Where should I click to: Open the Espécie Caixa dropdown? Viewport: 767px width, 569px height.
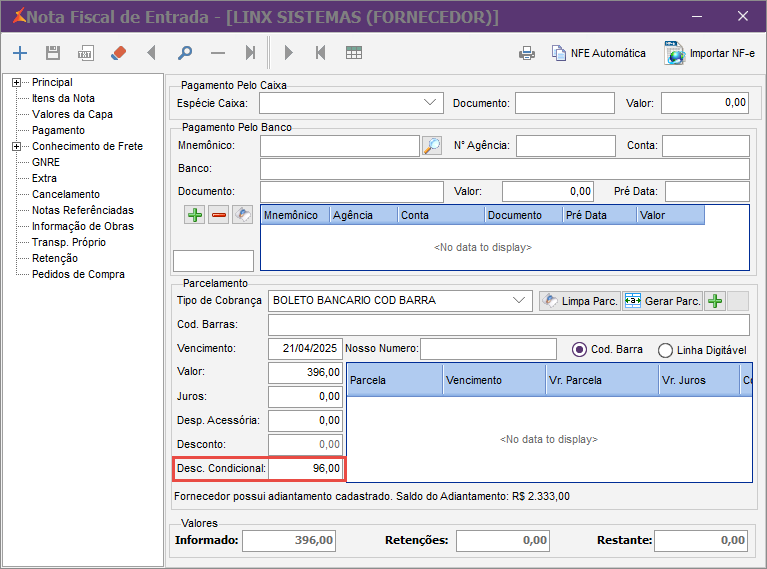(x=431, y=102)
